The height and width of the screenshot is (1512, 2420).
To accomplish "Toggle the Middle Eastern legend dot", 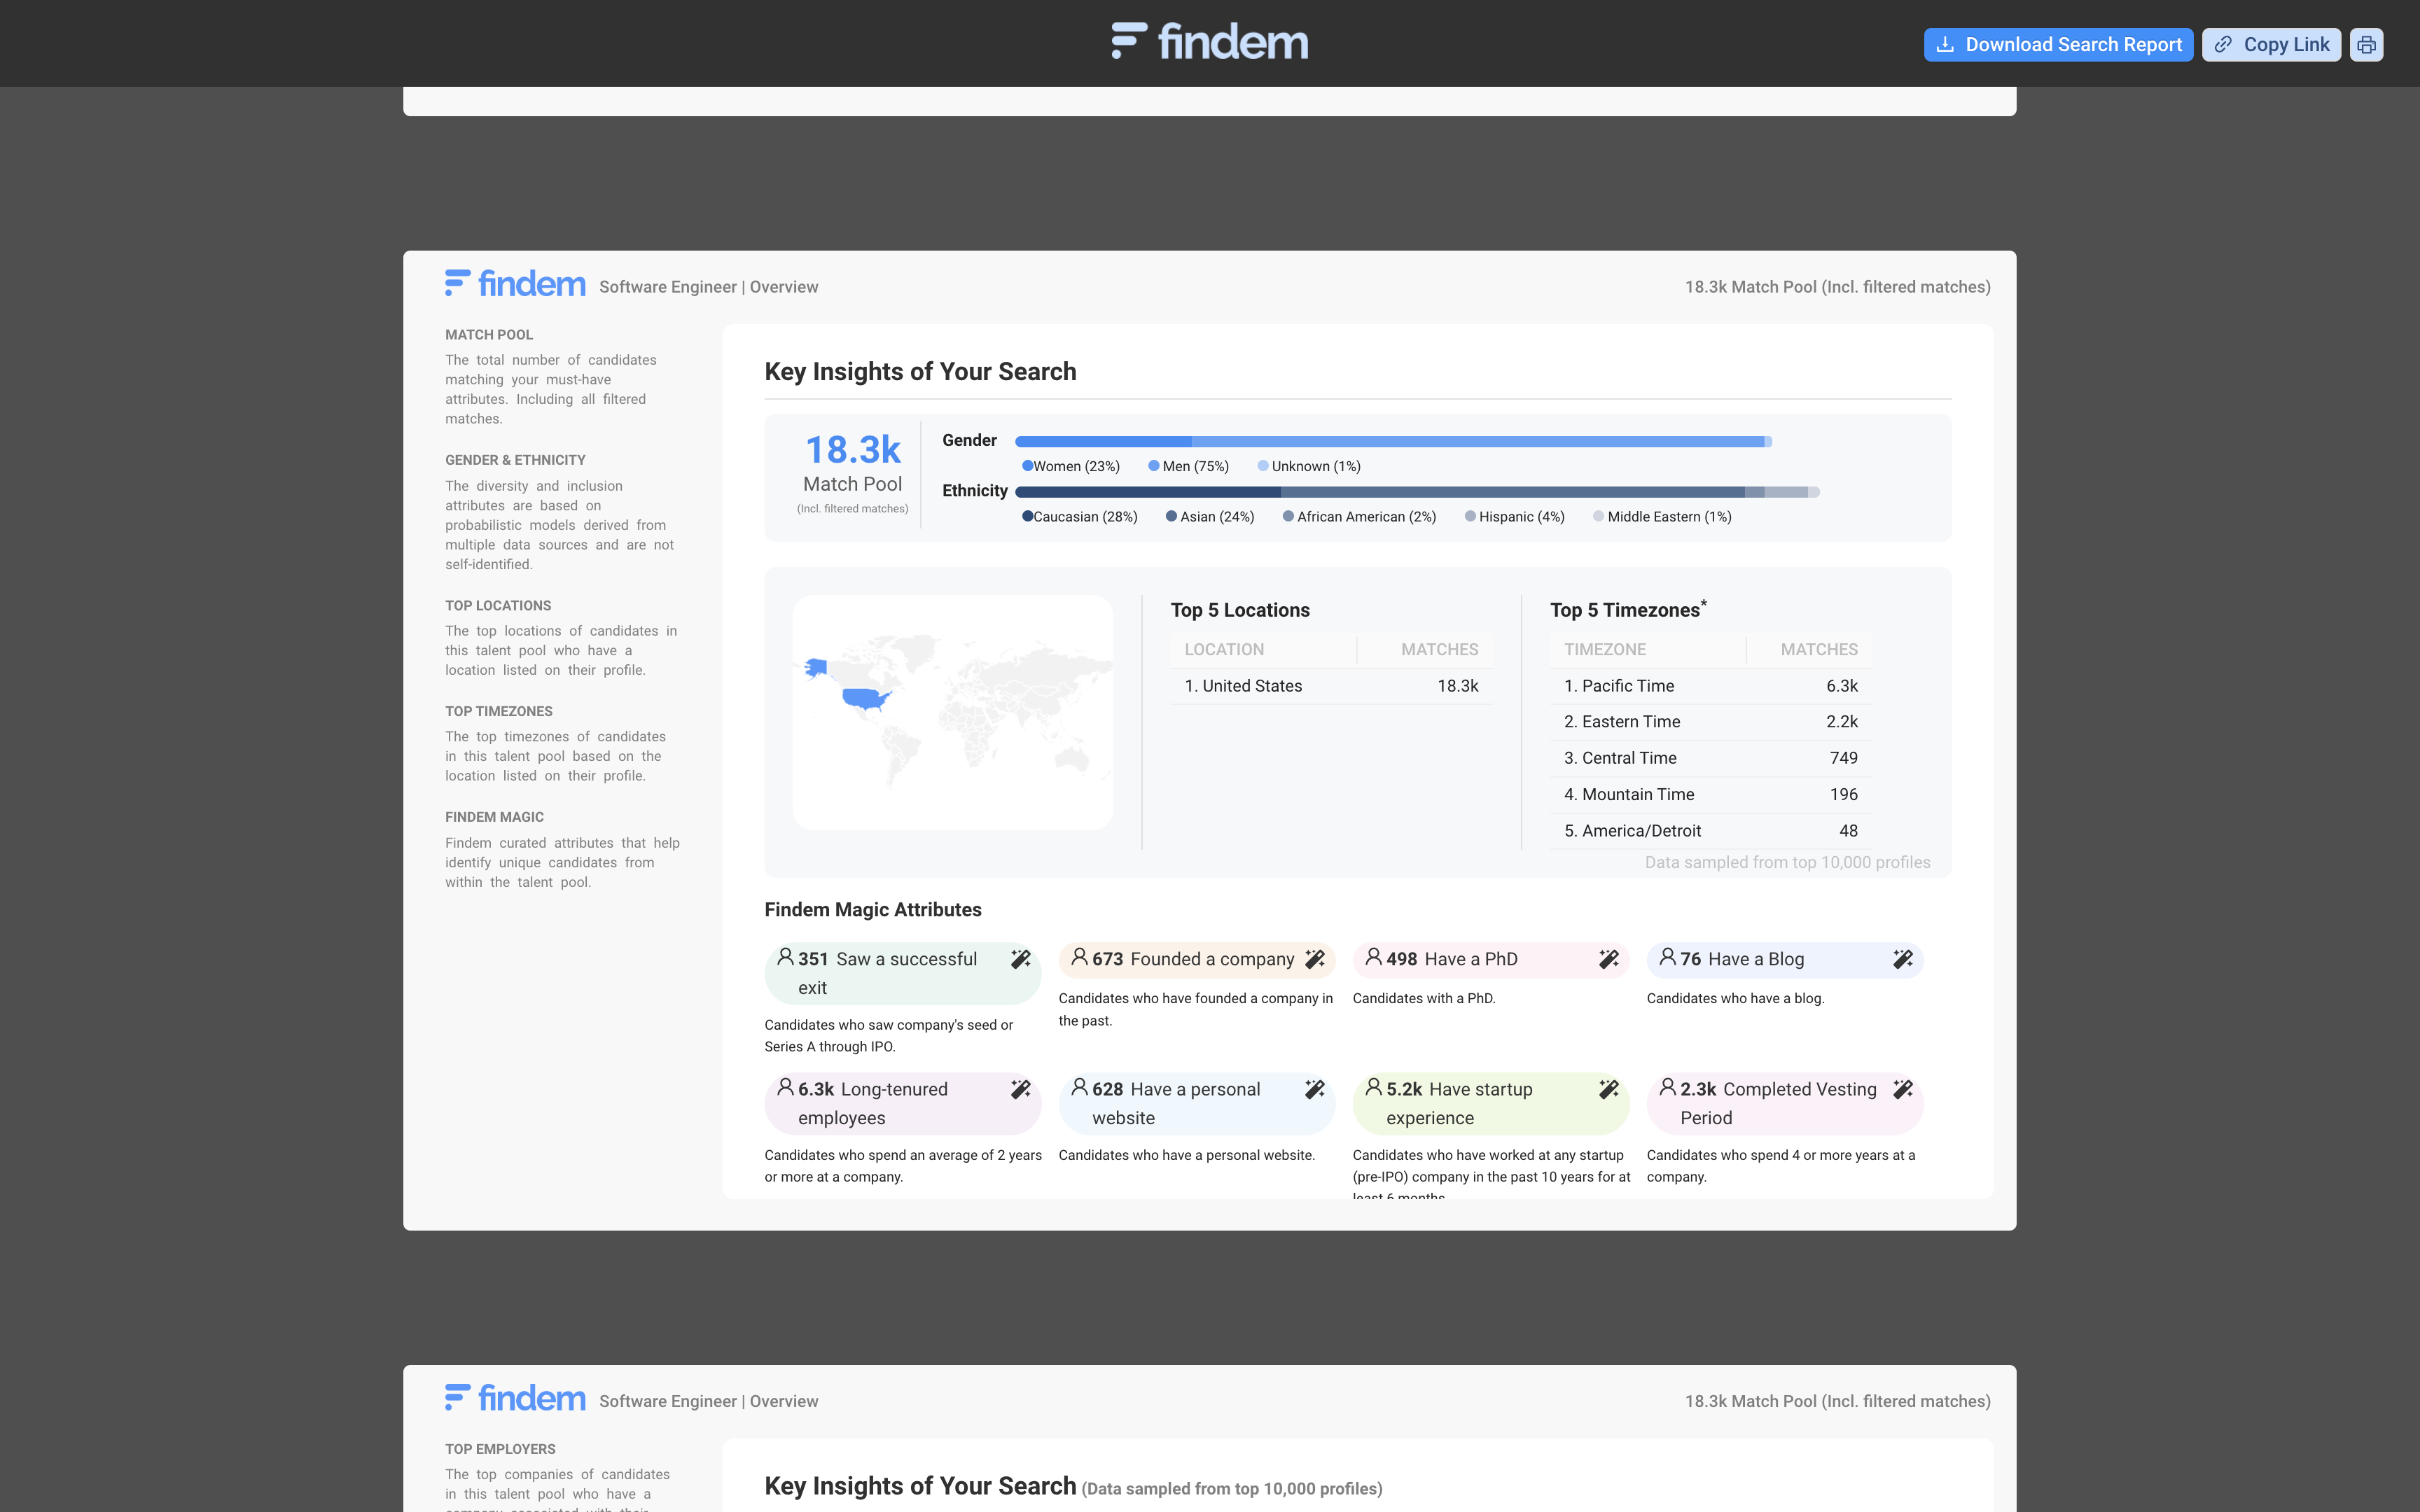I will [x=1598, y=517].
